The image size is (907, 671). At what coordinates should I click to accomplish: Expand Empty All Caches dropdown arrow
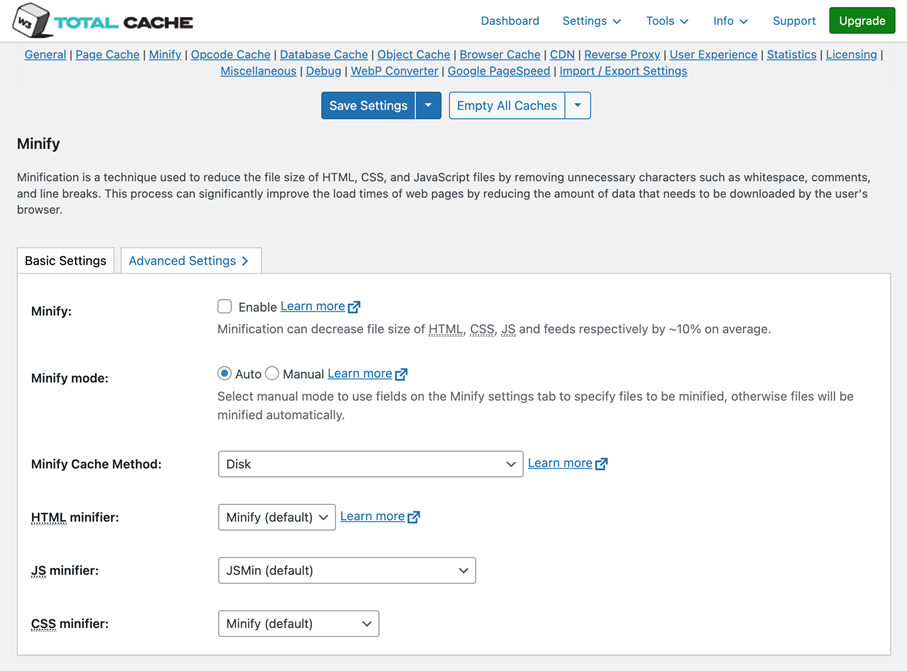click(578, 105)
